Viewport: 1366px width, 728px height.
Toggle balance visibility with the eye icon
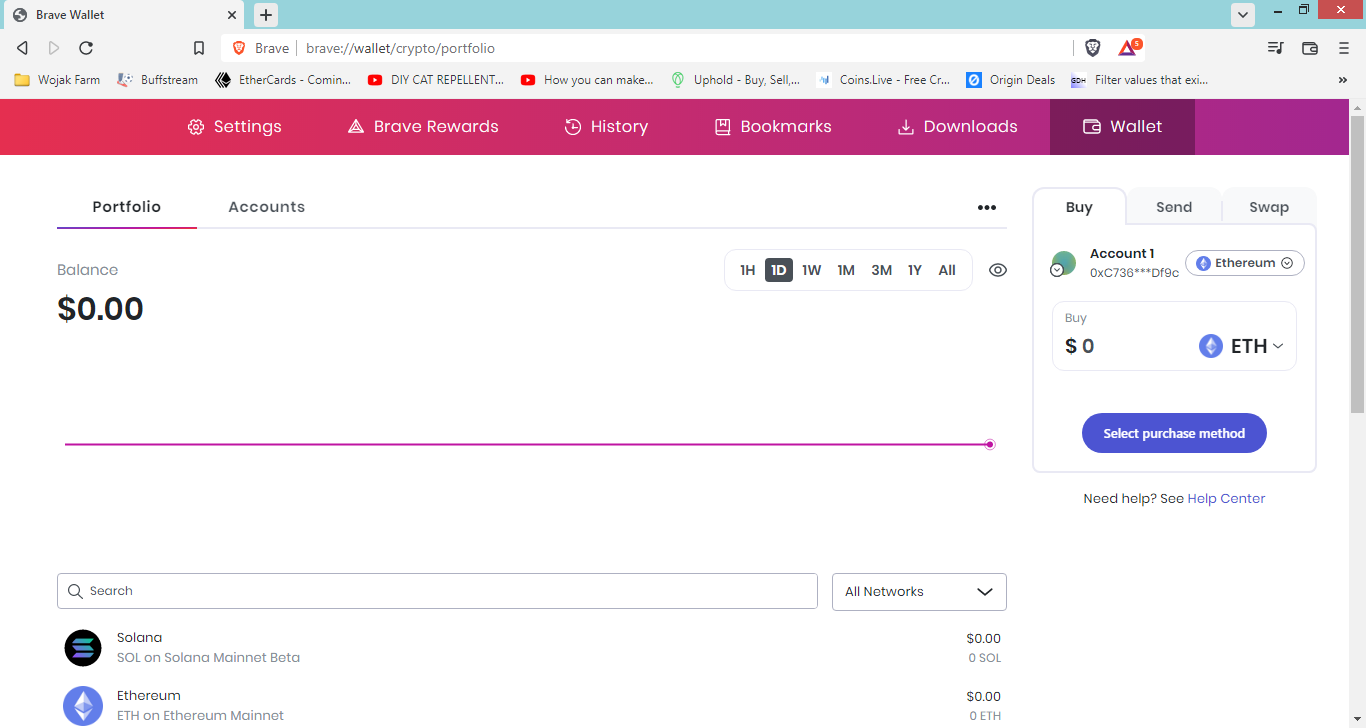997,270
